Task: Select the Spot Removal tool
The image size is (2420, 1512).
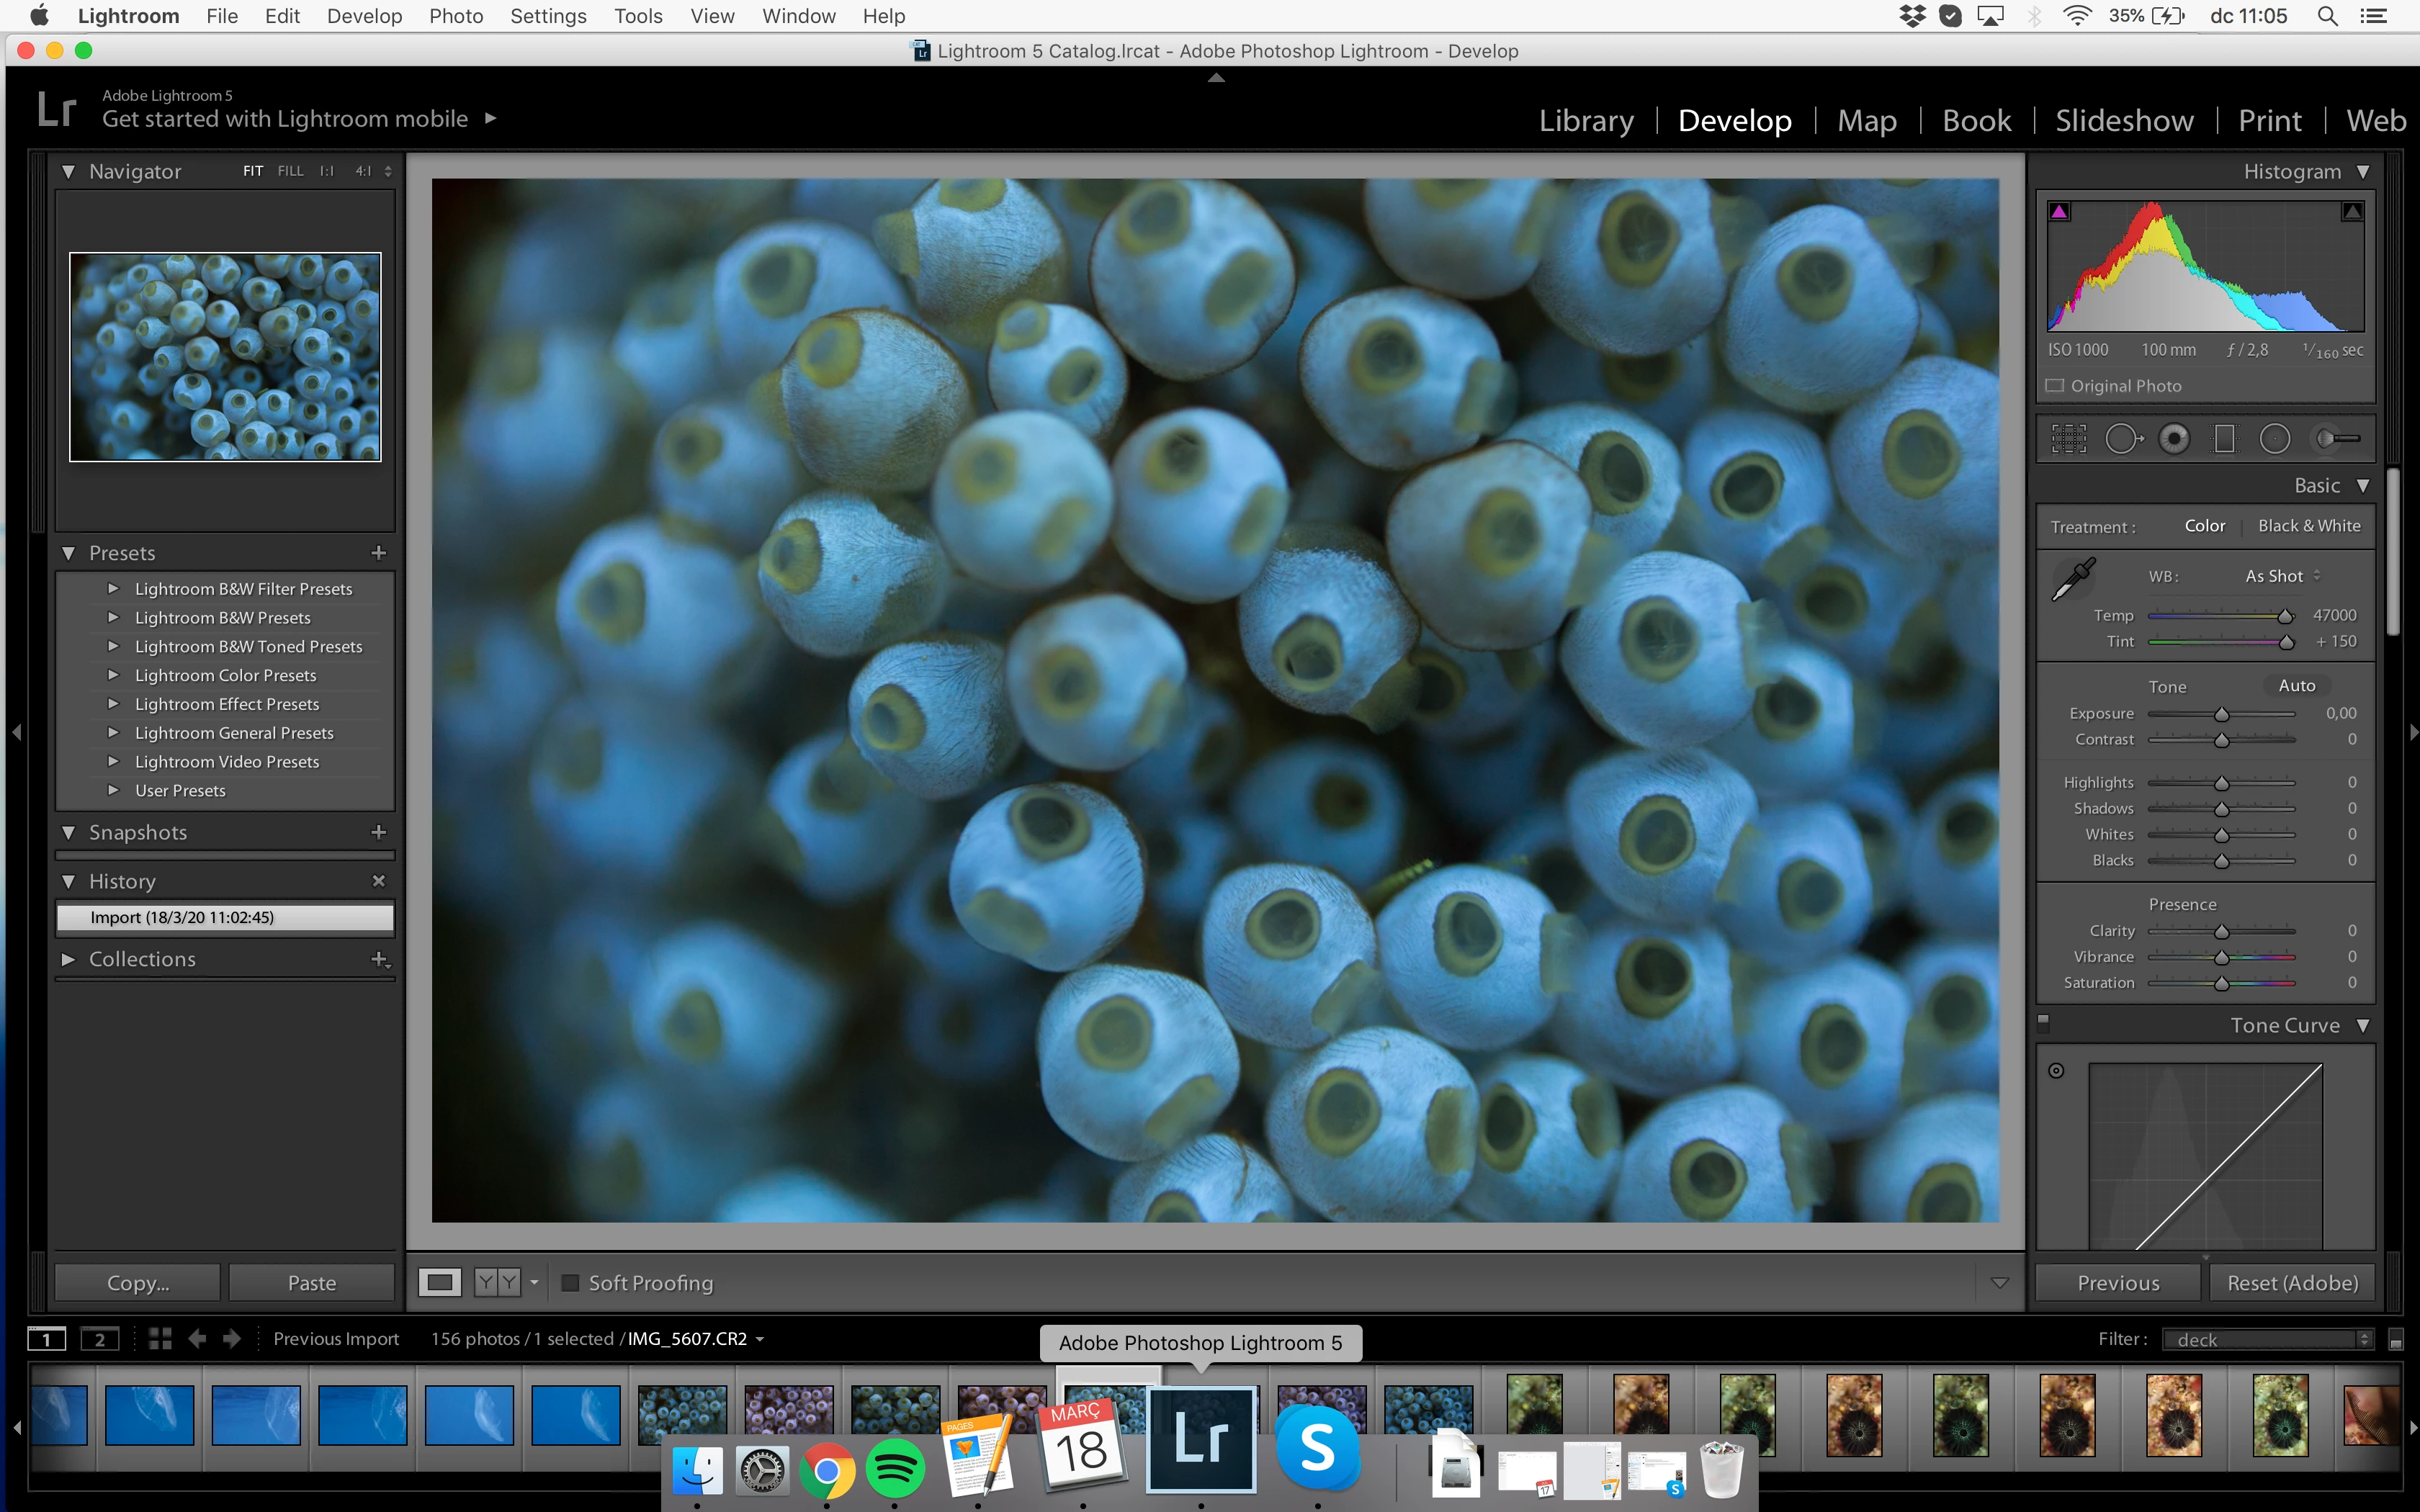Action: [x=2122, y=438]
